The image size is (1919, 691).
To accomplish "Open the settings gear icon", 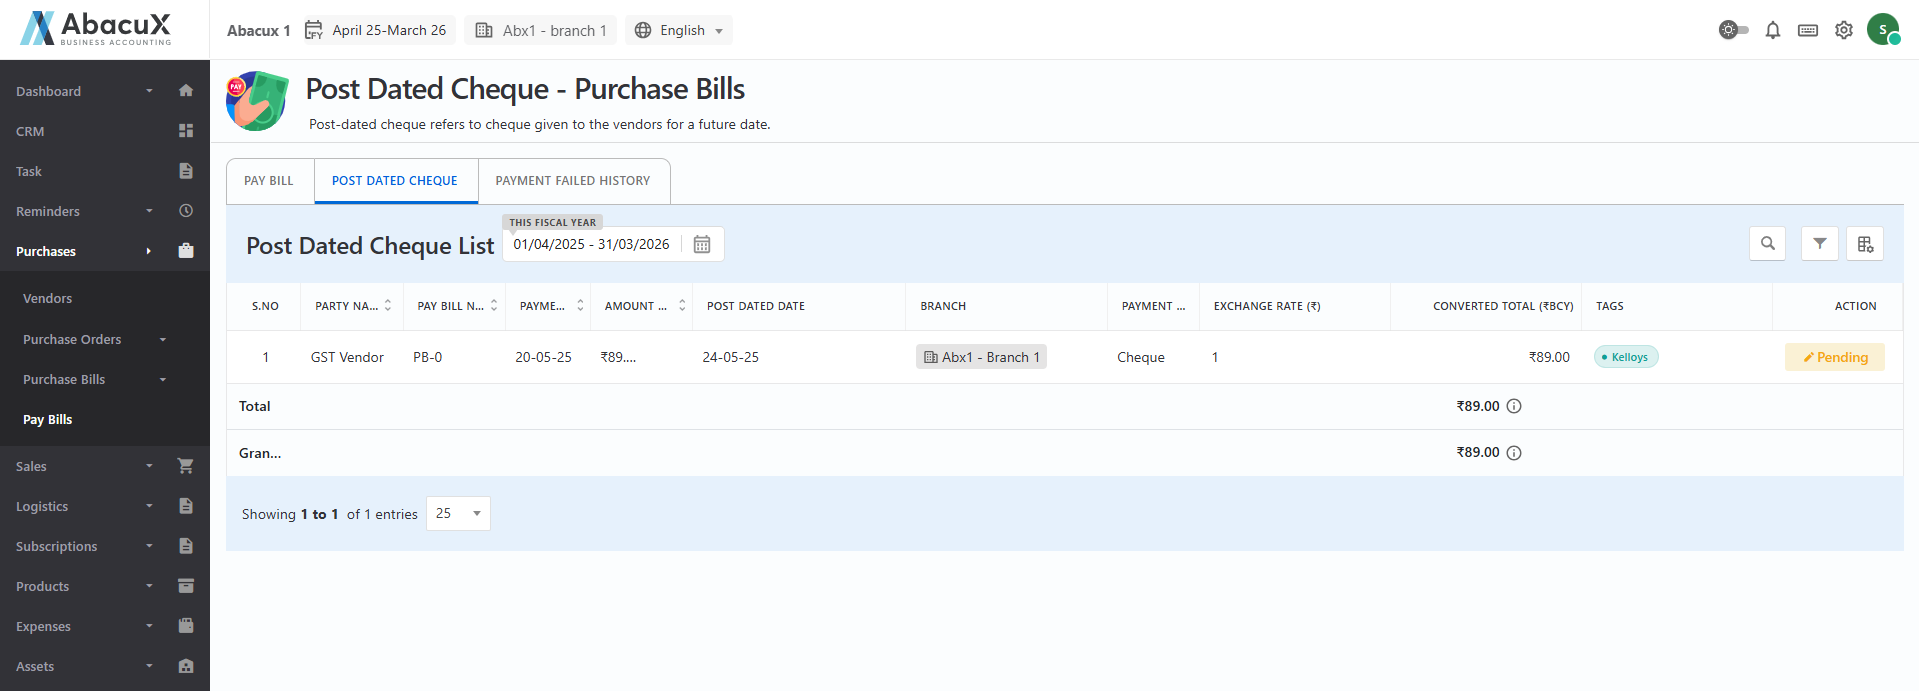I will coord(1844,30).
